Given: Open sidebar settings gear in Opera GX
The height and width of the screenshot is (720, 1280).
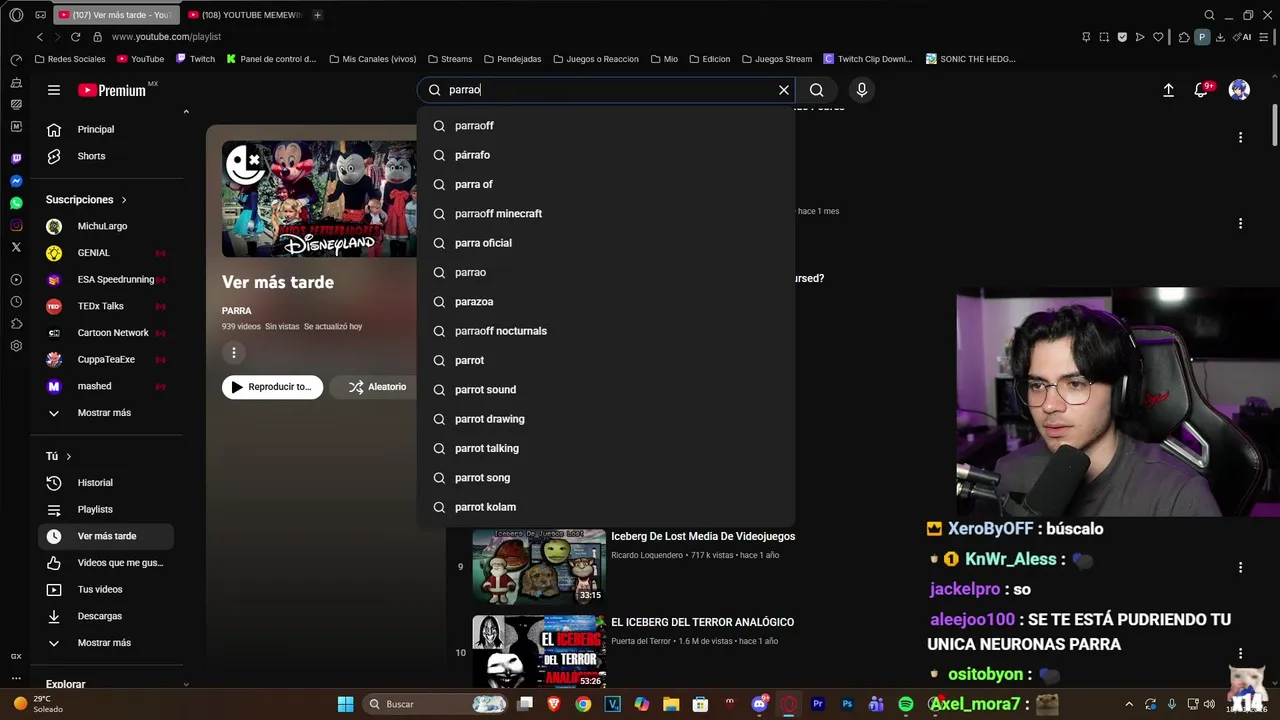Looking at the screenshot, I should (x=16, y=346).
